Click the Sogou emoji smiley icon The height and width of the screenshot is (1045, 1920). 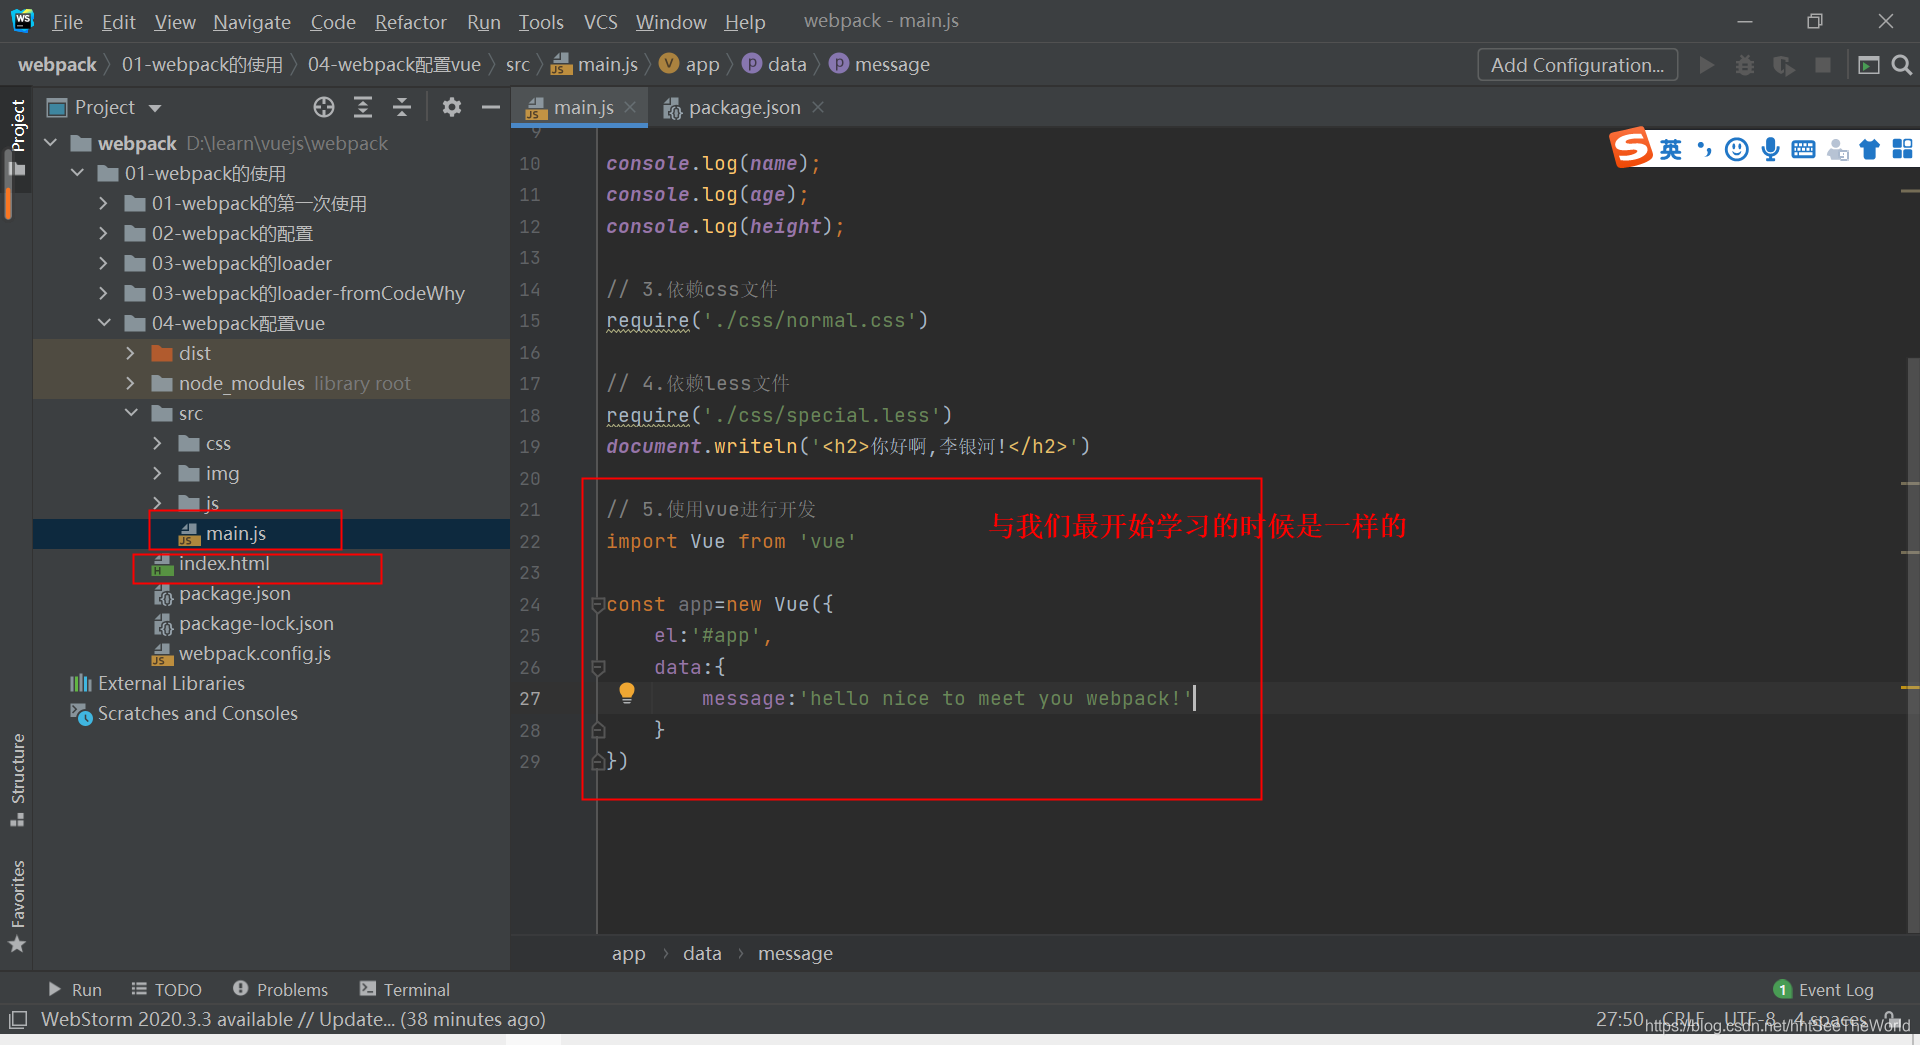[1737, 149]
